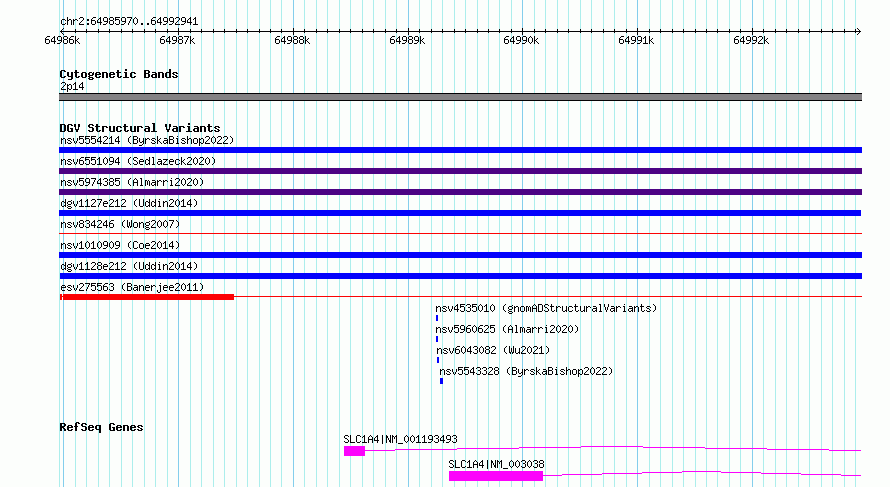This screenshot has height=487, width=890.
Task: Click the purple bar for nsv5974385
Action: click(460, 192)
